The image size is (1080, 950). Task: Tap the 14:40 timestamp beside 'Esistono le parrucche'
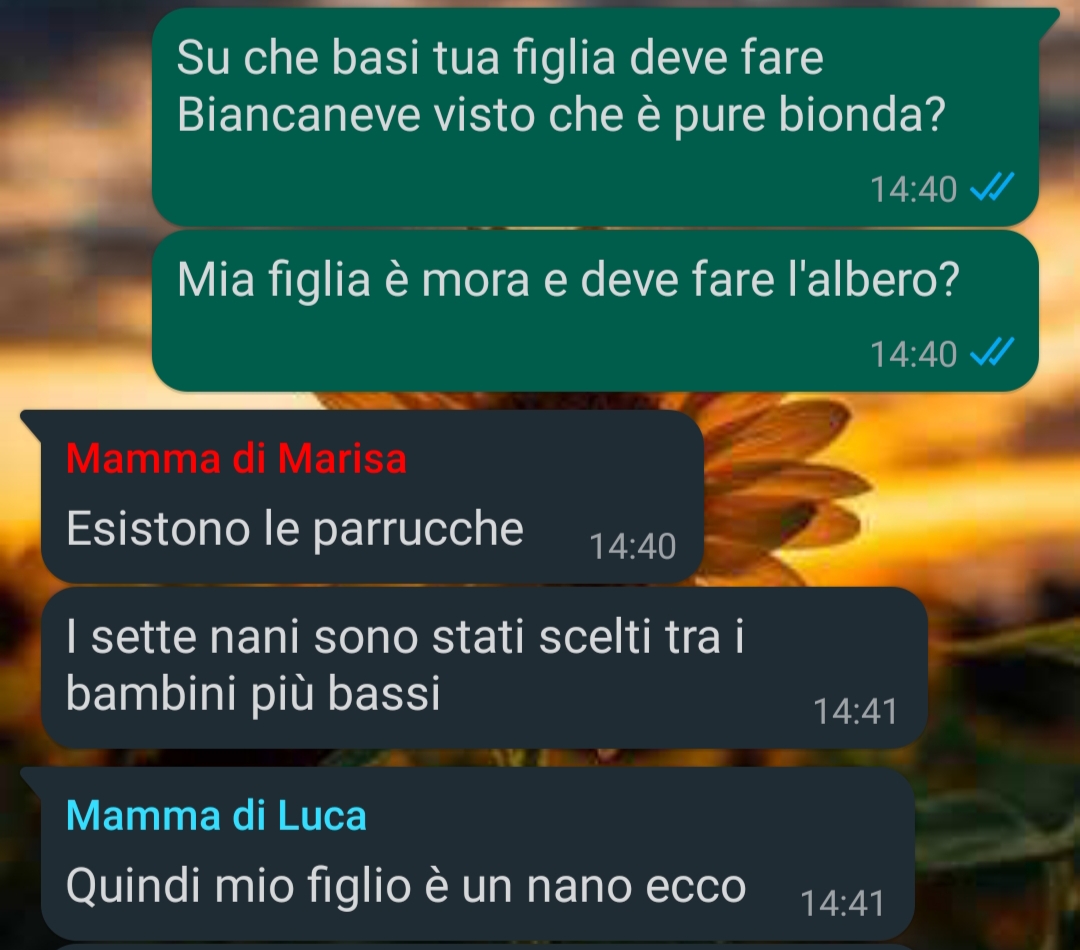point(633,546)
